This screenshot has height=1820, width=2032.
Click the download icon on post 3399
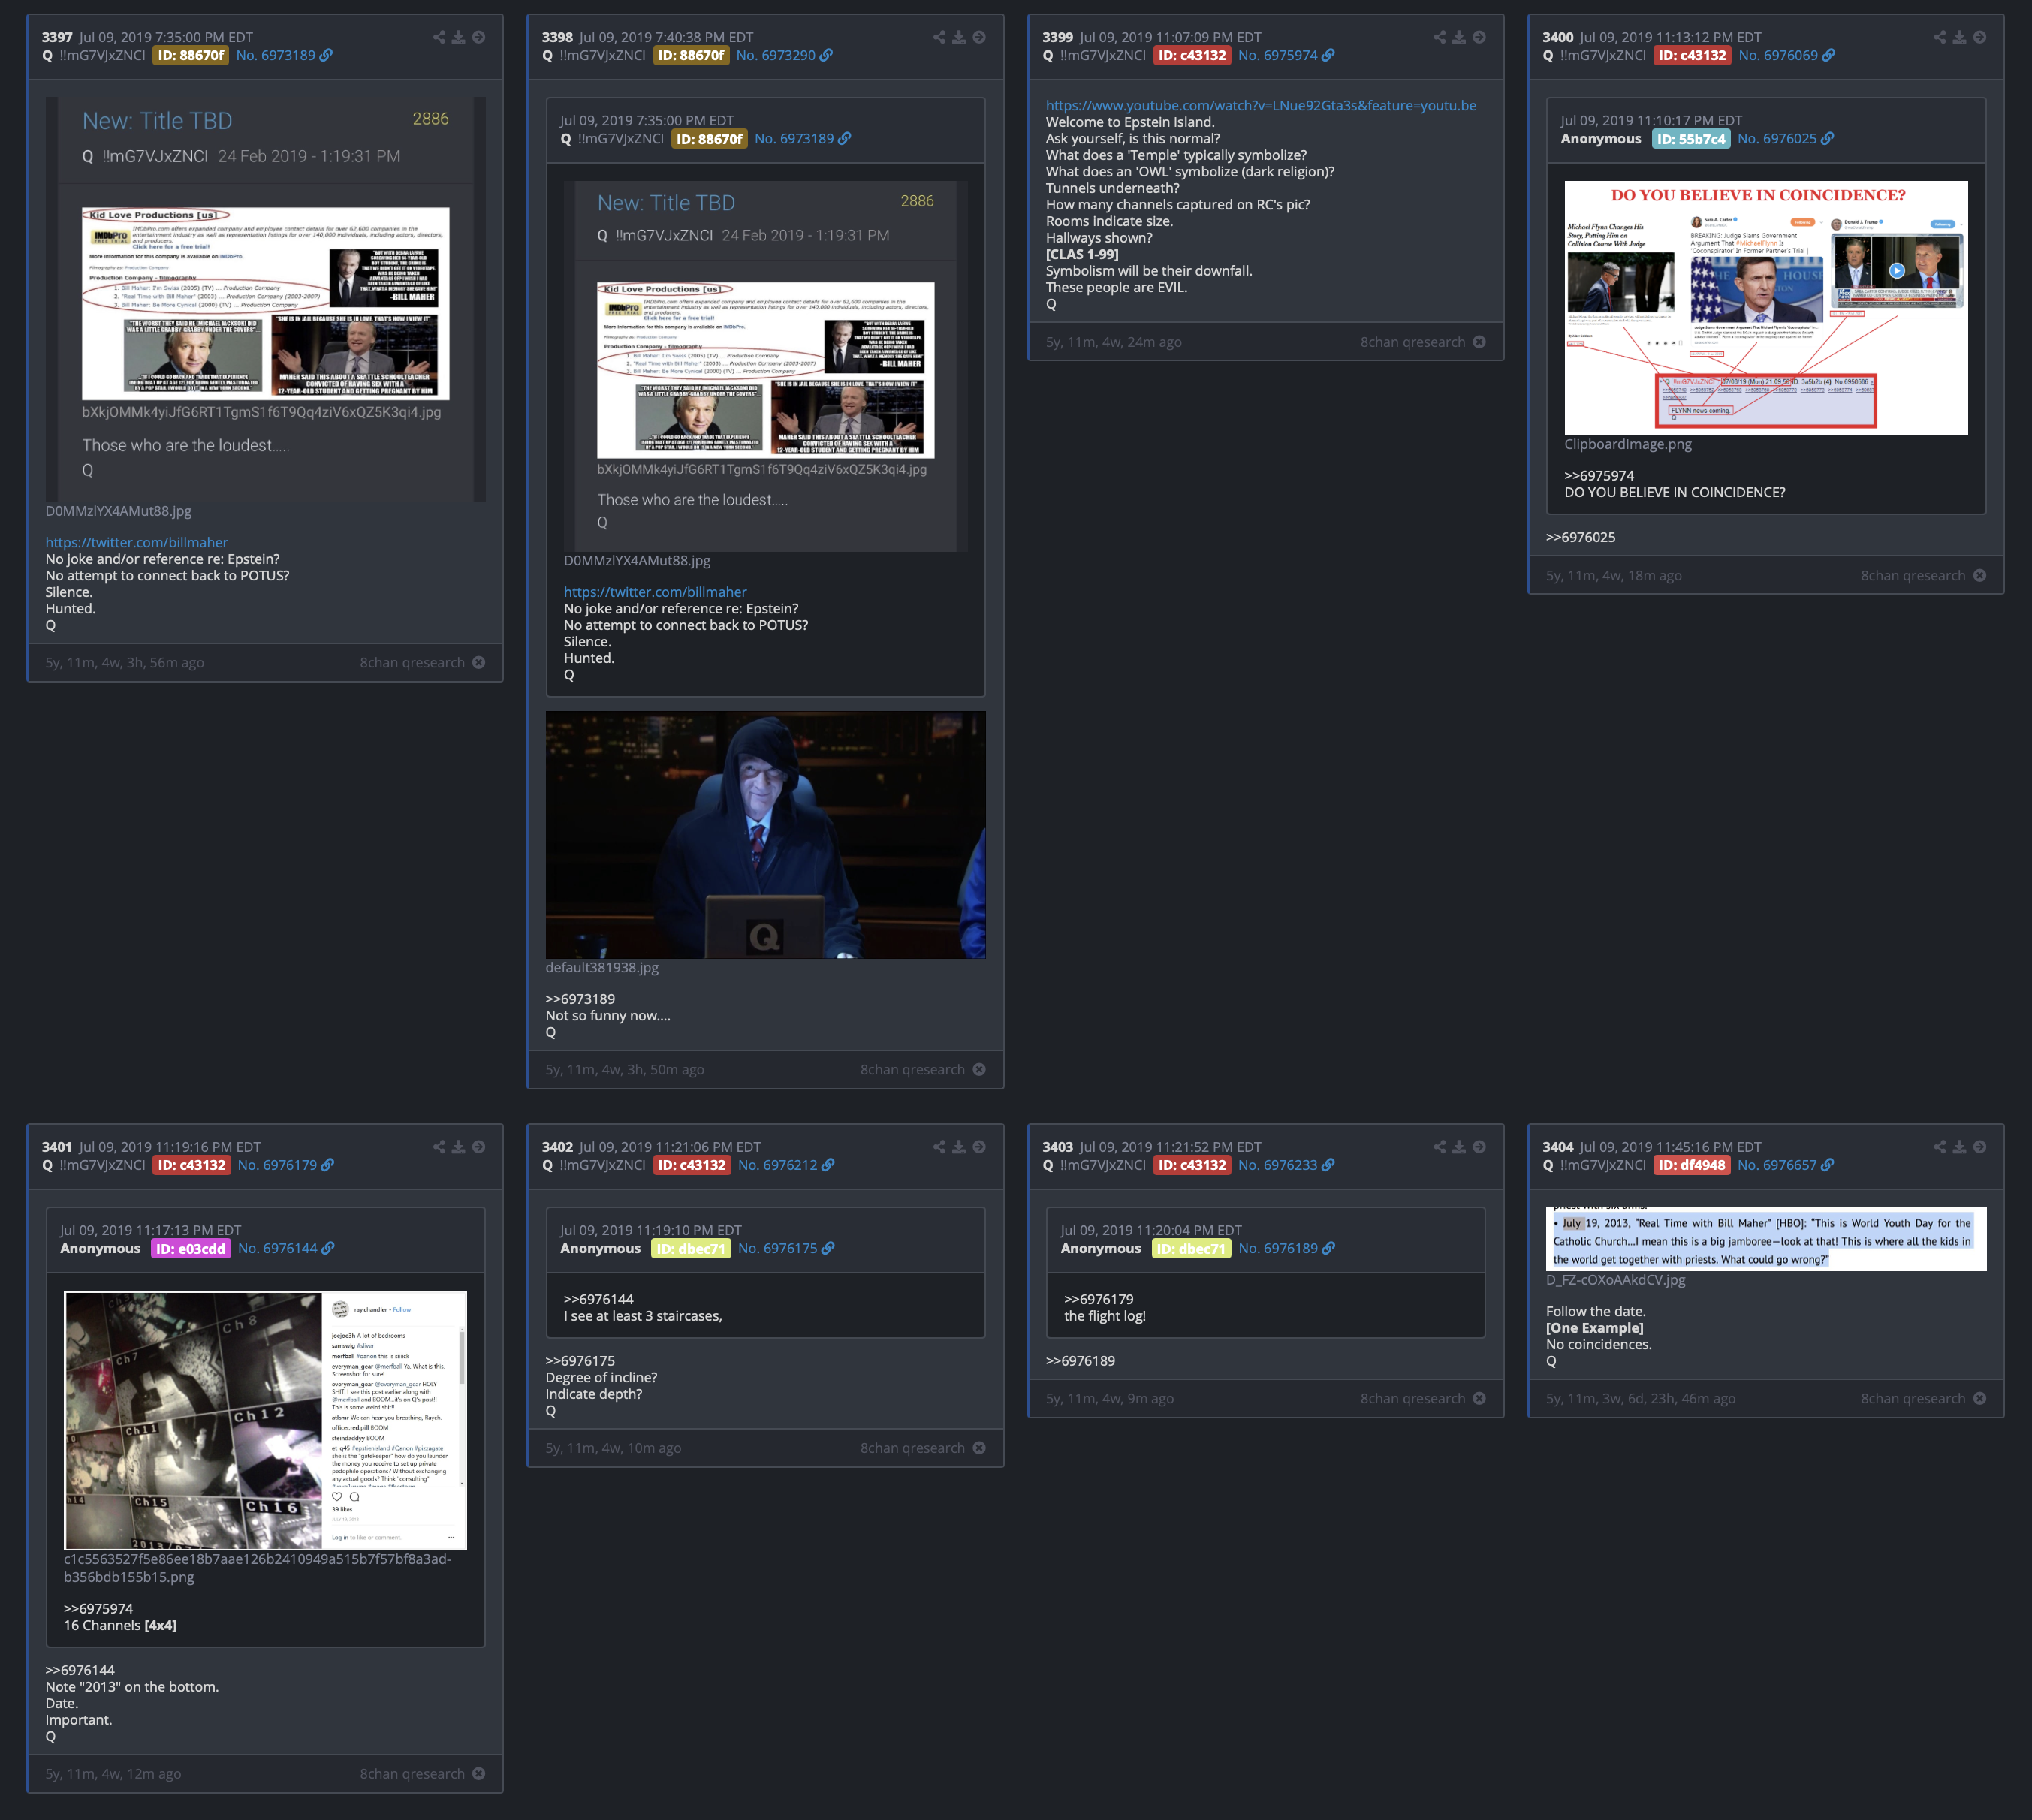pyautogui.click(x=1459, y=37)
